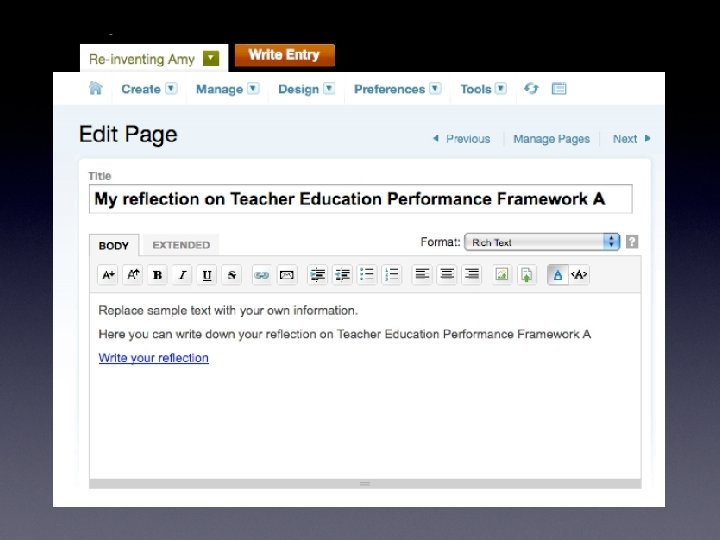Viewport: 720px width, 540px height.
Task: Switch to HTML source mode <A> icon
Action: click(x=579, y=275)
